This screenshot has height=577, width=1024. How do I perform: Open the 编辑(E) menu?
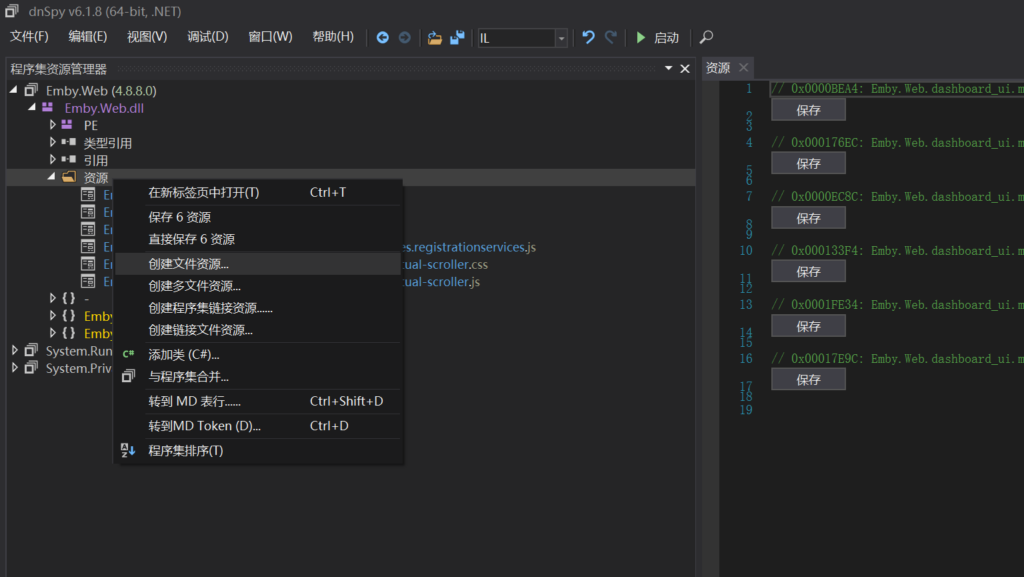88,37
